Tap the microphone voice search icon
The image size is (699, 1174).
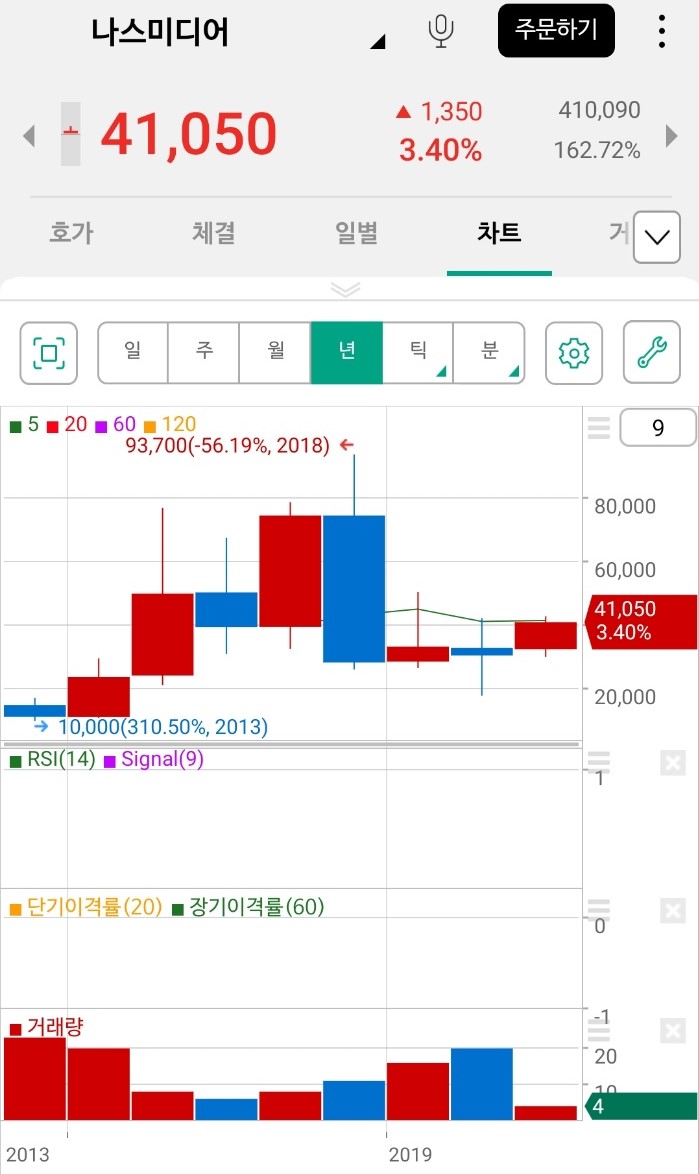441,31
